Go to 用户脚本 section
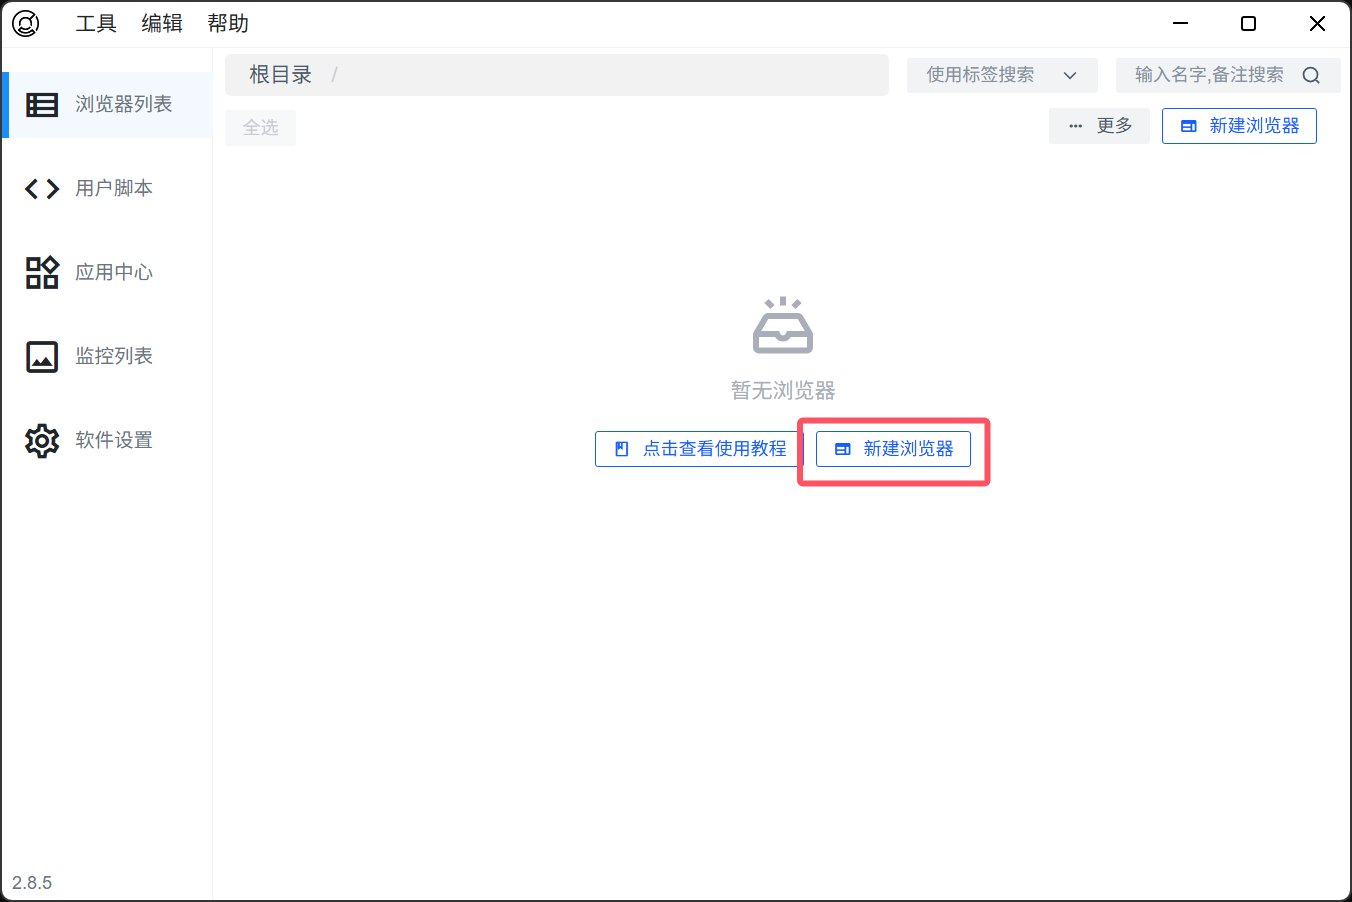The height and width of the screenshot is (902, 1352). (107, 188)
